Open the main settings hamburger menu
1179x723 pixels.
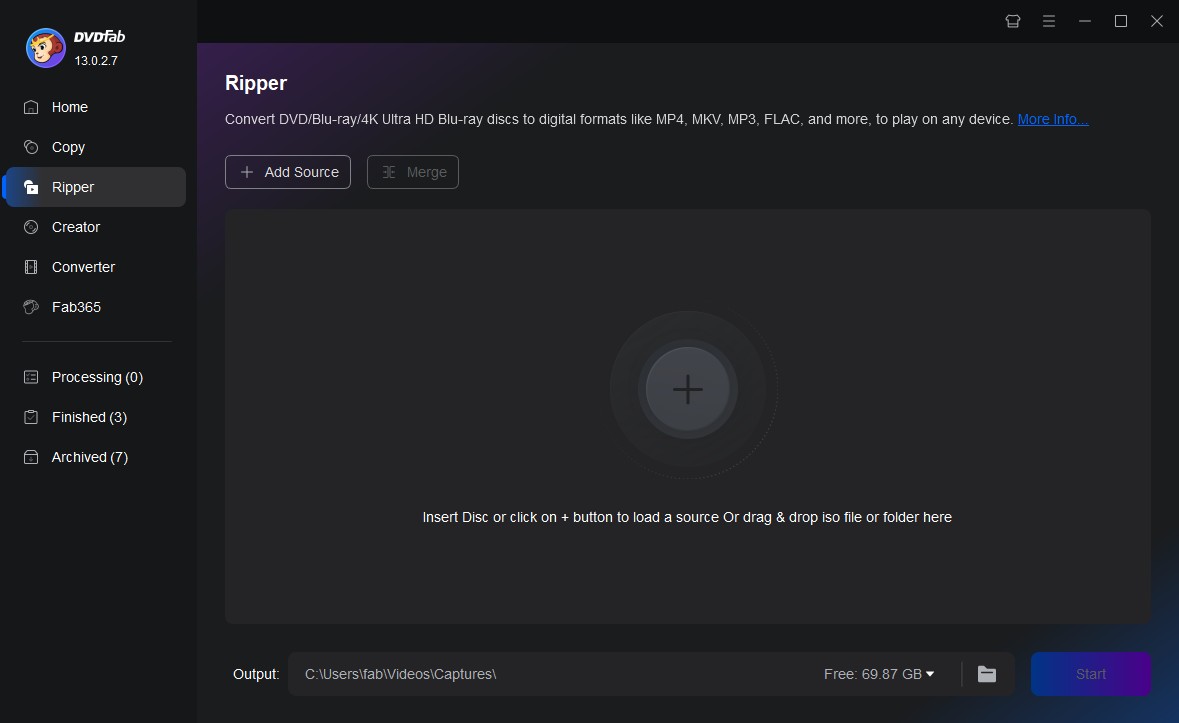point(1049,21)
